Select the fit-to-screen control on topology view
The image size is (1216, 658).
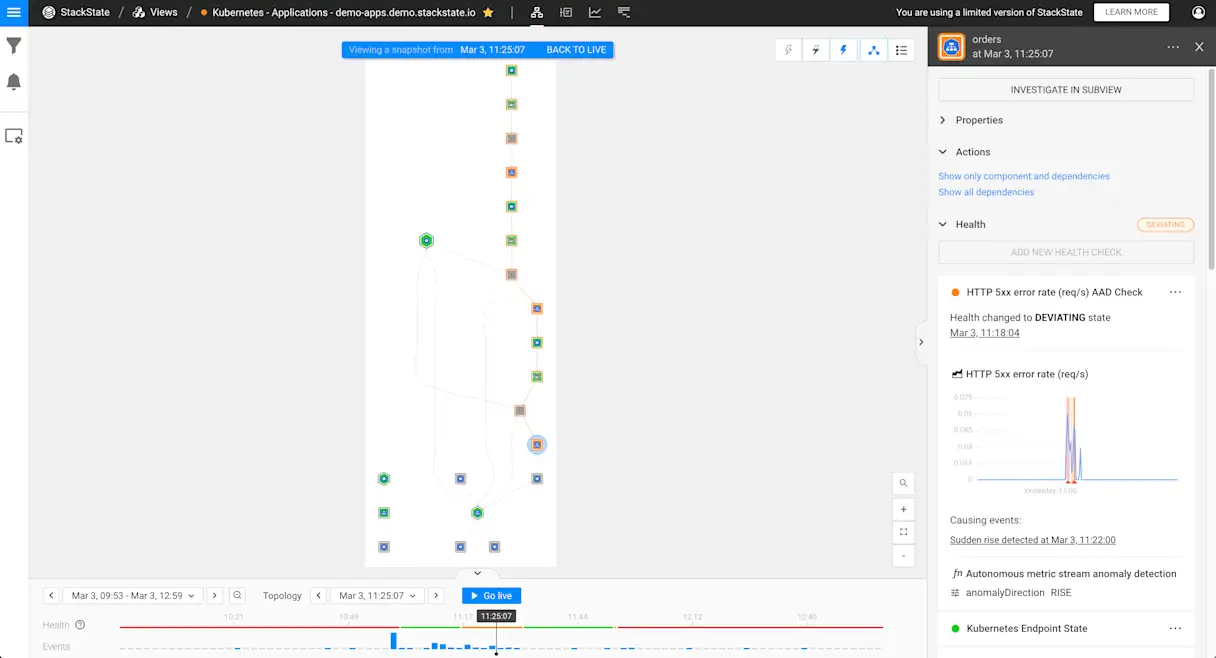click(903, 531)
